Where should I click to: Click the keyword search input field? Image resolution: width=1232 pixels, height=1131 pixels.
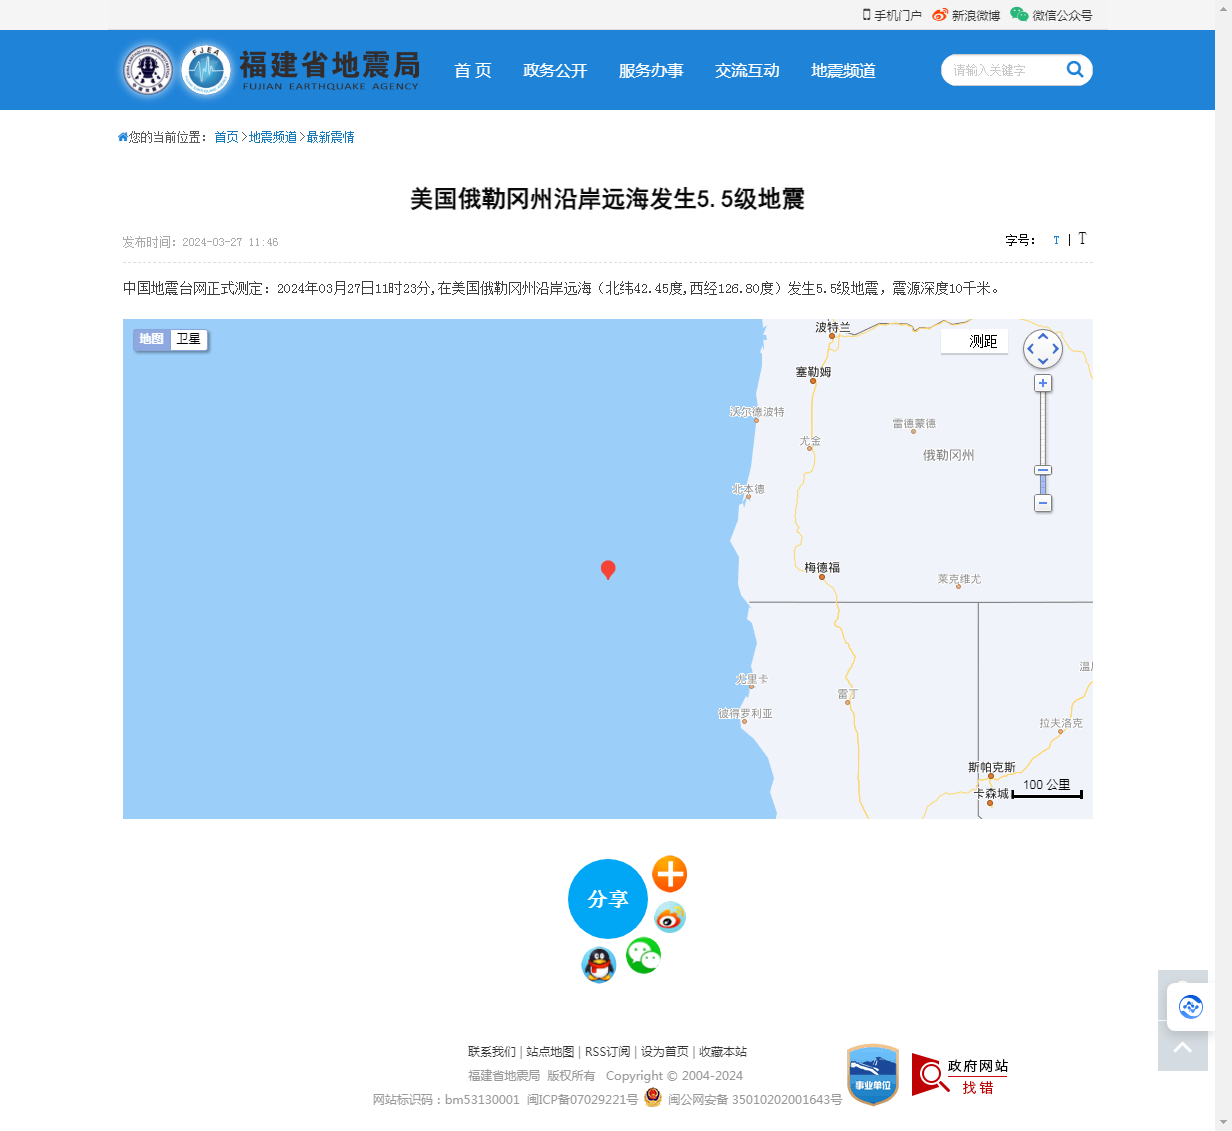click(x=1000, y=70)
